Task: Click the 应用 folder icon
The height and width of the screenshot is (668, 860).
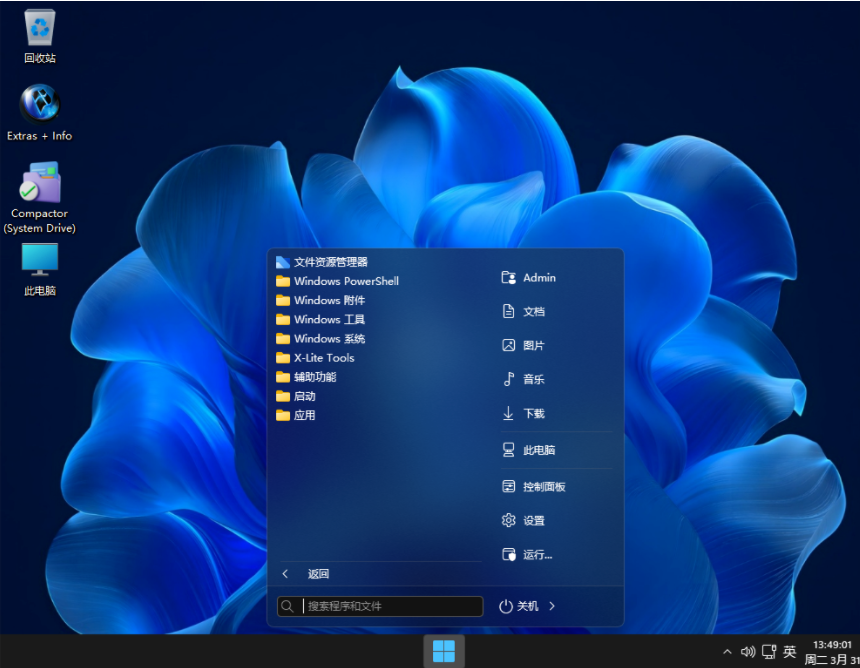Action: [282, 416]
